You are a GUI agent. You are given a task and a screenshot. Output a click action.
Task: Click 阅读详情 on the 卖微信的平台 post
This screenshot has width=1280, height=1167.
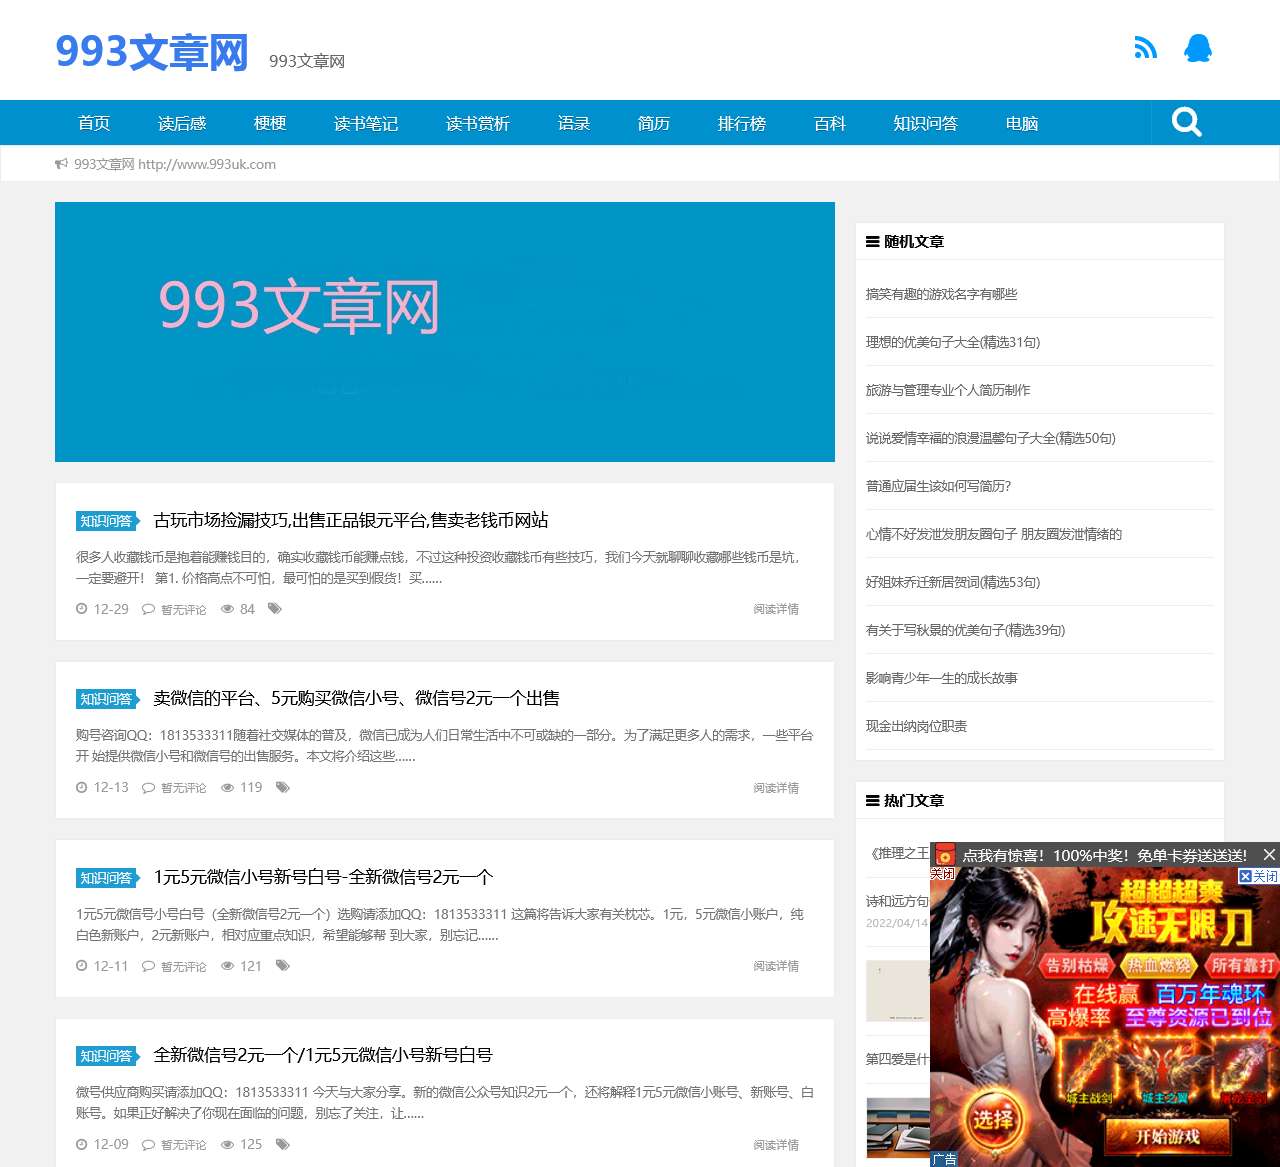click(776, 788)
